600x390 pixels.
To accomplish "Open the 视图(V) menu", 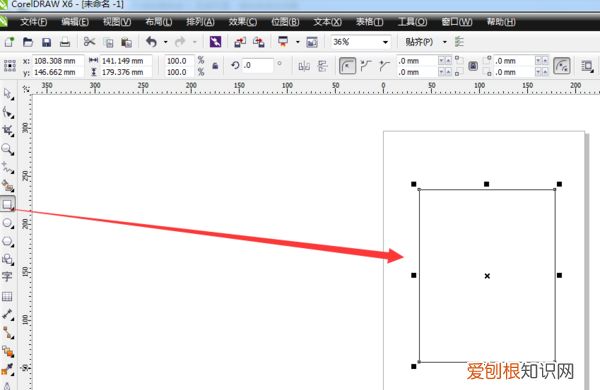I will pos(117,22).
